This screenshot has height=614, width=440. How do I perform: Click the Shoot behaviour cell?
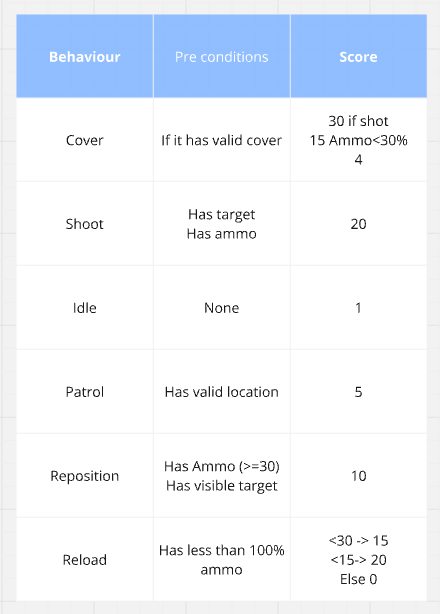tap(85, 224)
